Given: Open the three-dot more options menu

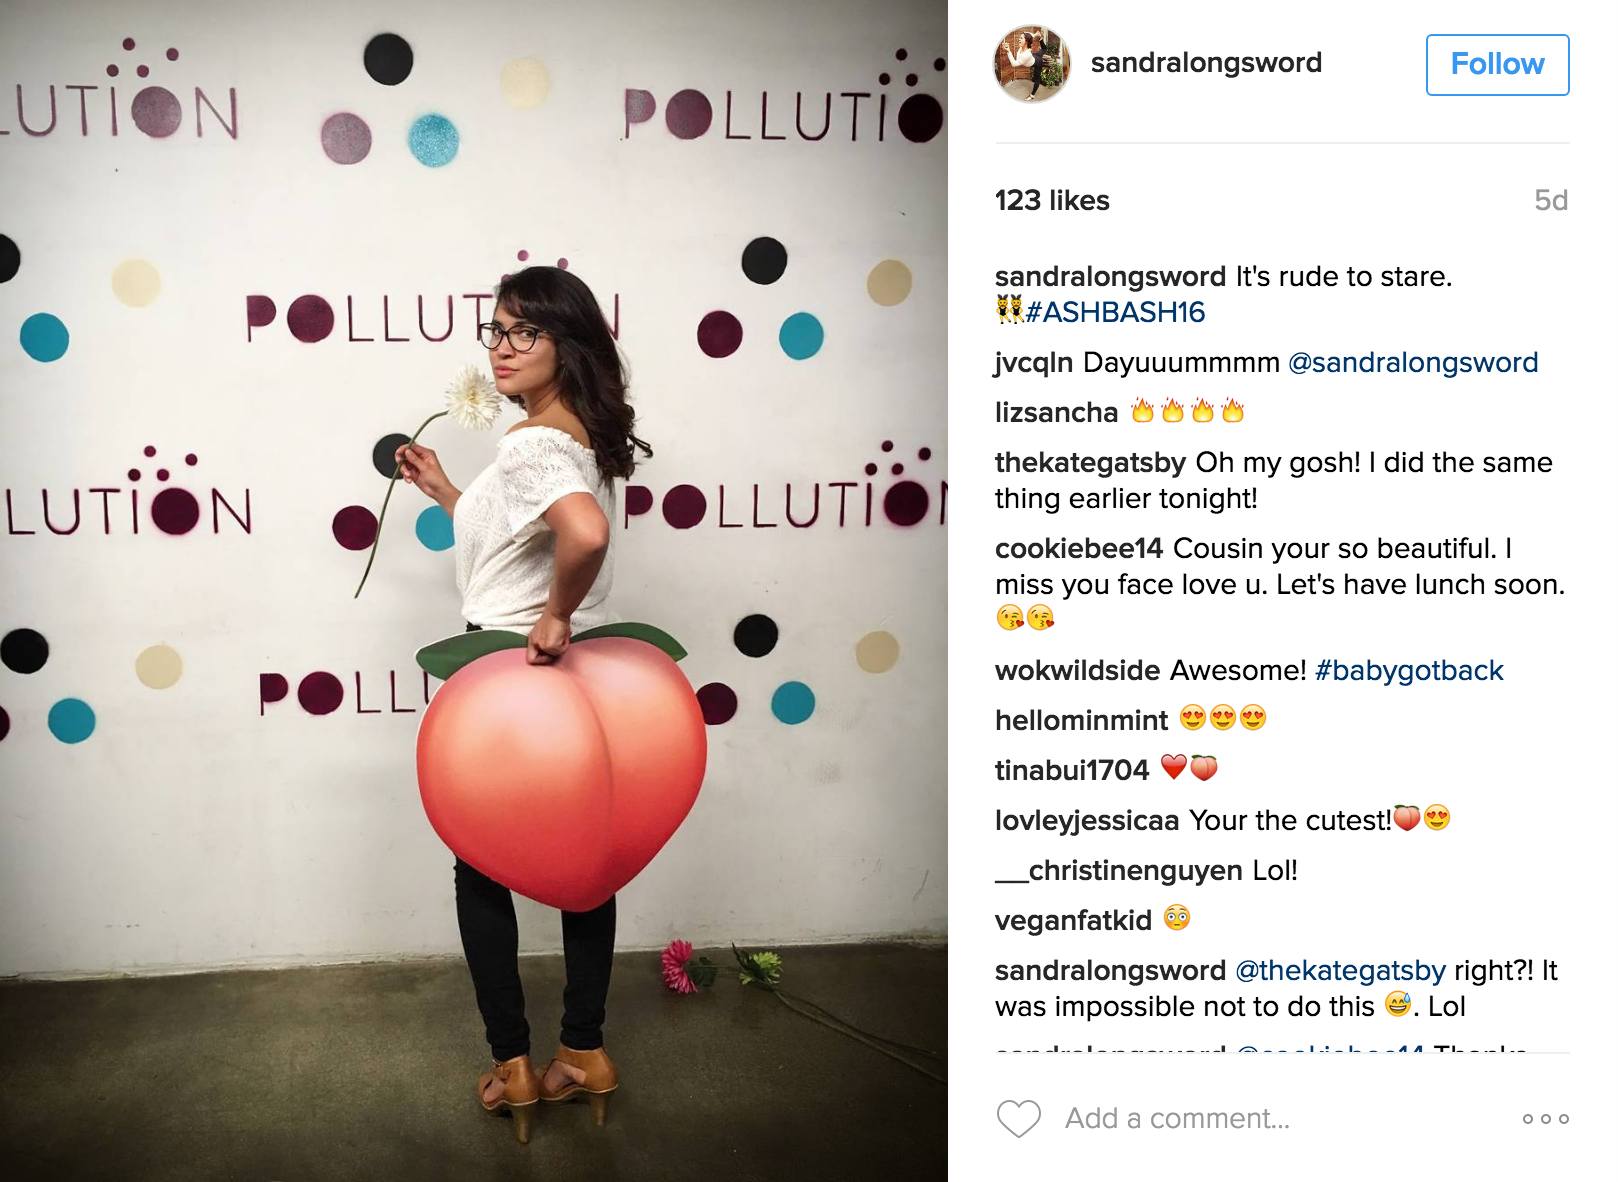Looking at the screenshot, I should coord(1545,1119).
